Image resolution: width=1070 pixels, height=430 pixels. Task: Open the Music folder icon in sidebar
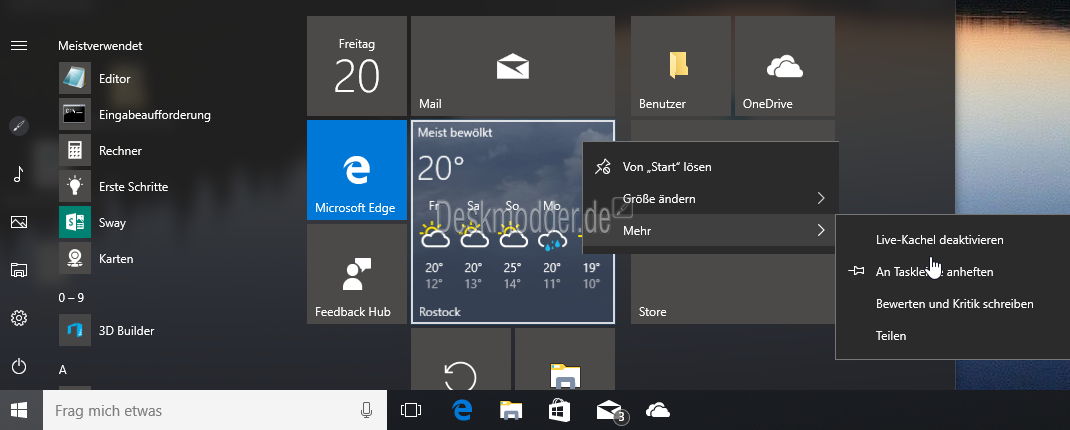[x=18, y=174]
